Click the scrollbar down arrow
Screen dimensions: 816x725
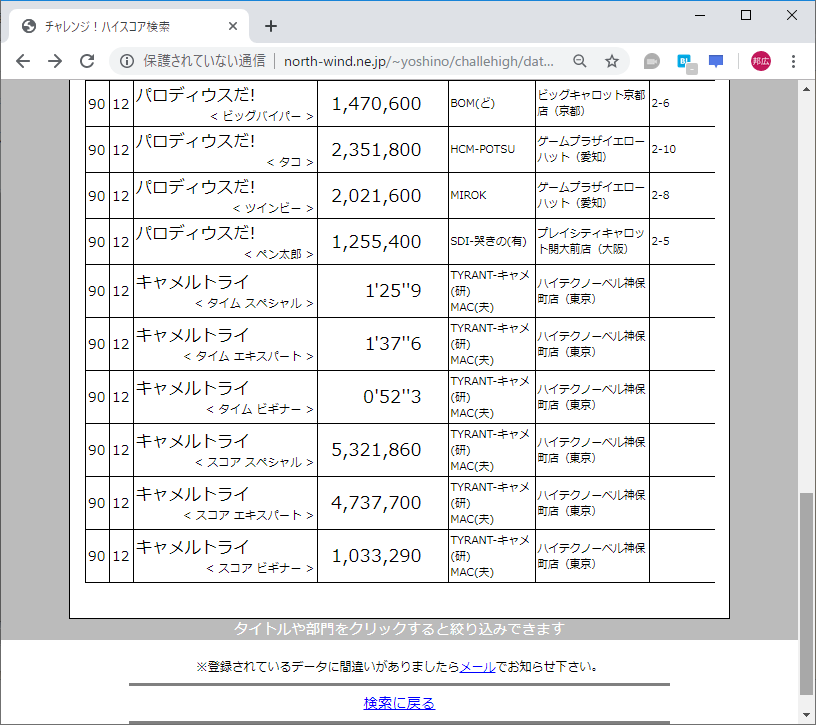[x=806, y=715]
